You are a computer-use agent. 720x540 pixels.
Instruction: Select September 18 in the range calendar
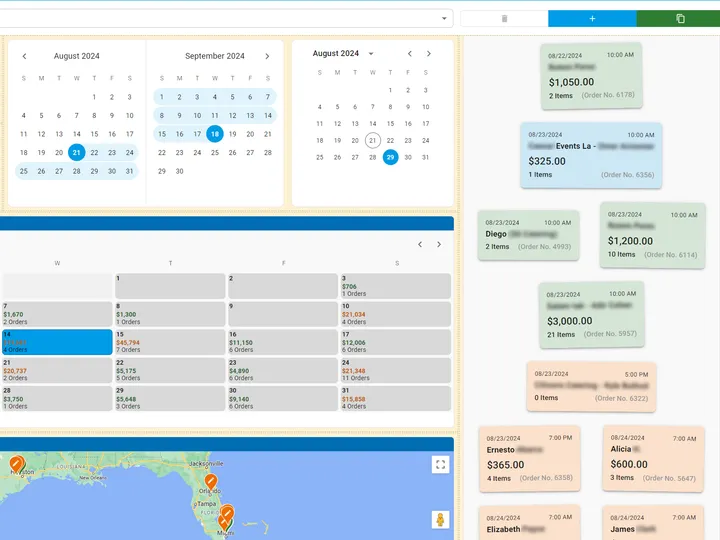tap(215, 134)
